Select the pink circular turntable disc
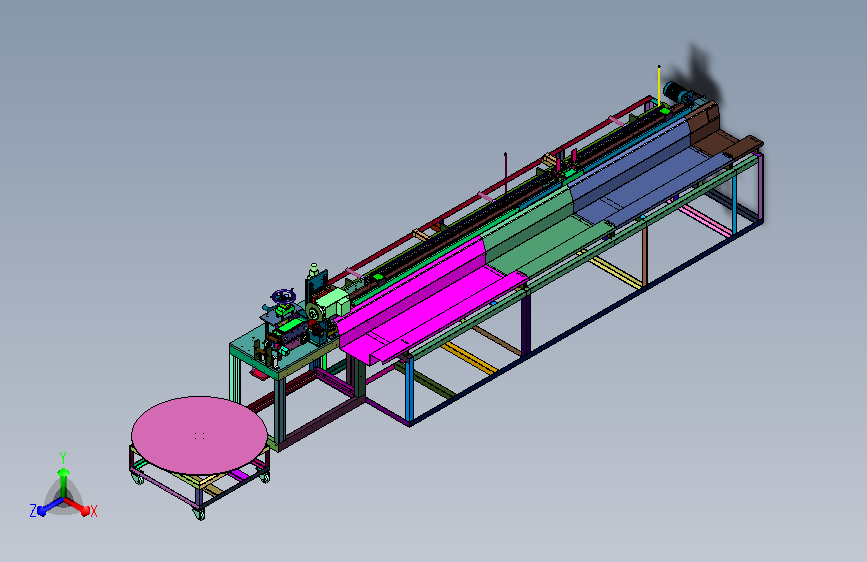 pos(200,435)
